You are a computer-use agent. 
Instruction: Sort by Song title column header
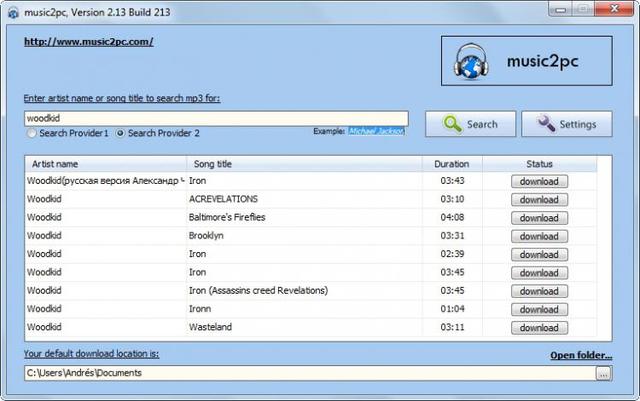(x=304, y=164)
